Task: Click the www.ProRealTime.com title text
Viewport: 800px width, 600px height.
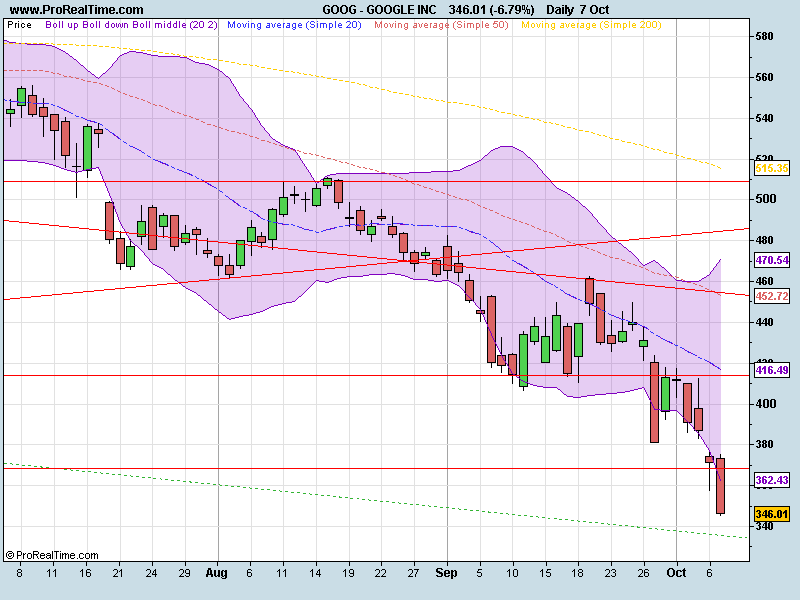Action: click(x=77, y=10)
